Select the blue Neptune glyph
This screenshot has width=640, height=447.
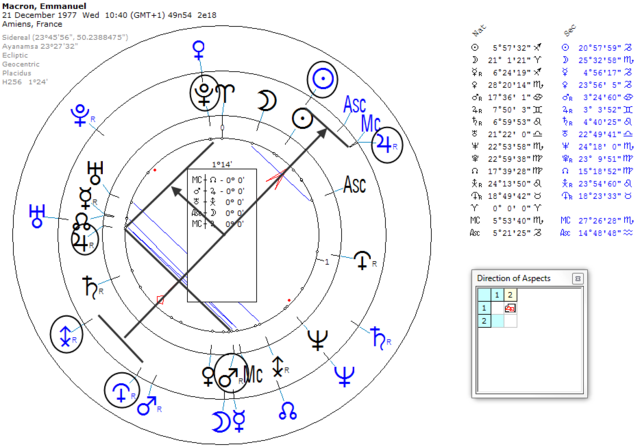click(344, 376)
